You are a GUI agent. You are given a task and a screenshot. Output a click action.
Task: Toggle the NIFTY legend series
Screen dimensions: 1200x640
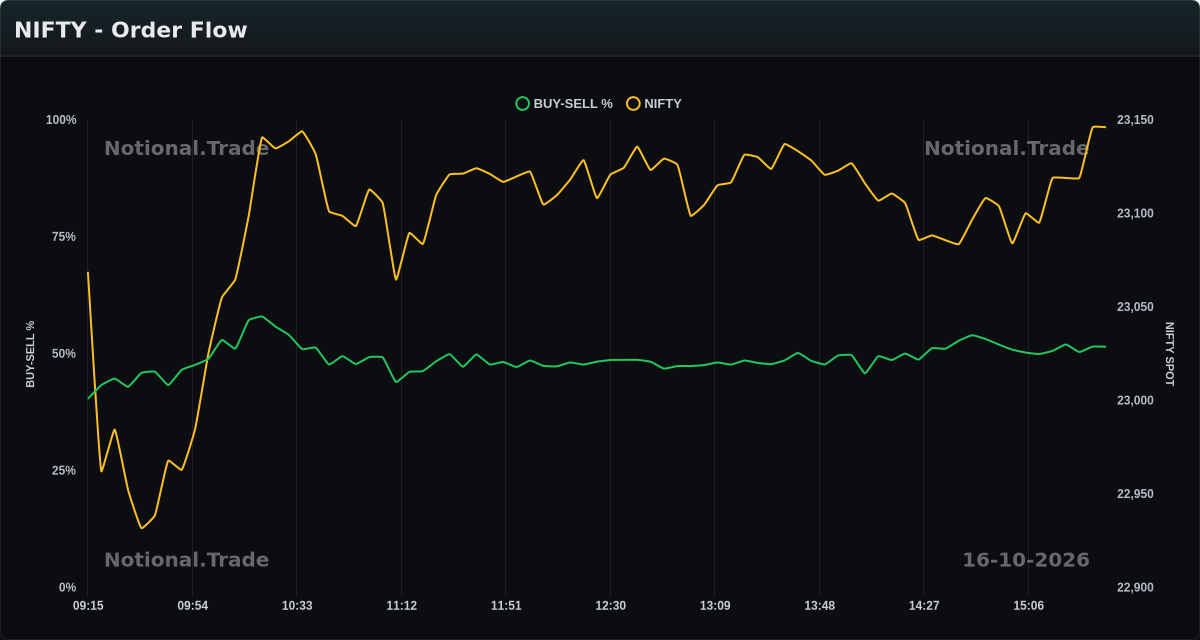[x=654, y=103]
